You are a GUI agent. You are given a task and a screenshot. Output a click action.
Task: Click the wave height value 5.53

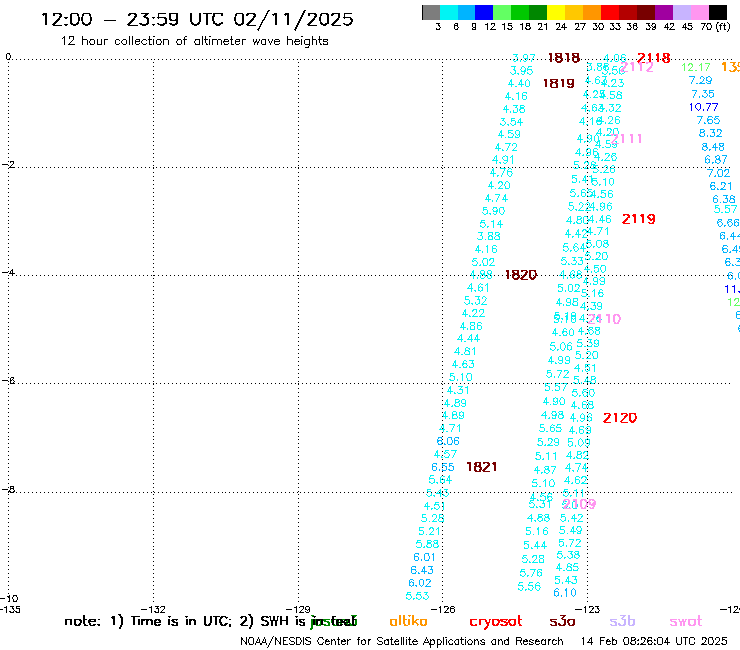417,596
